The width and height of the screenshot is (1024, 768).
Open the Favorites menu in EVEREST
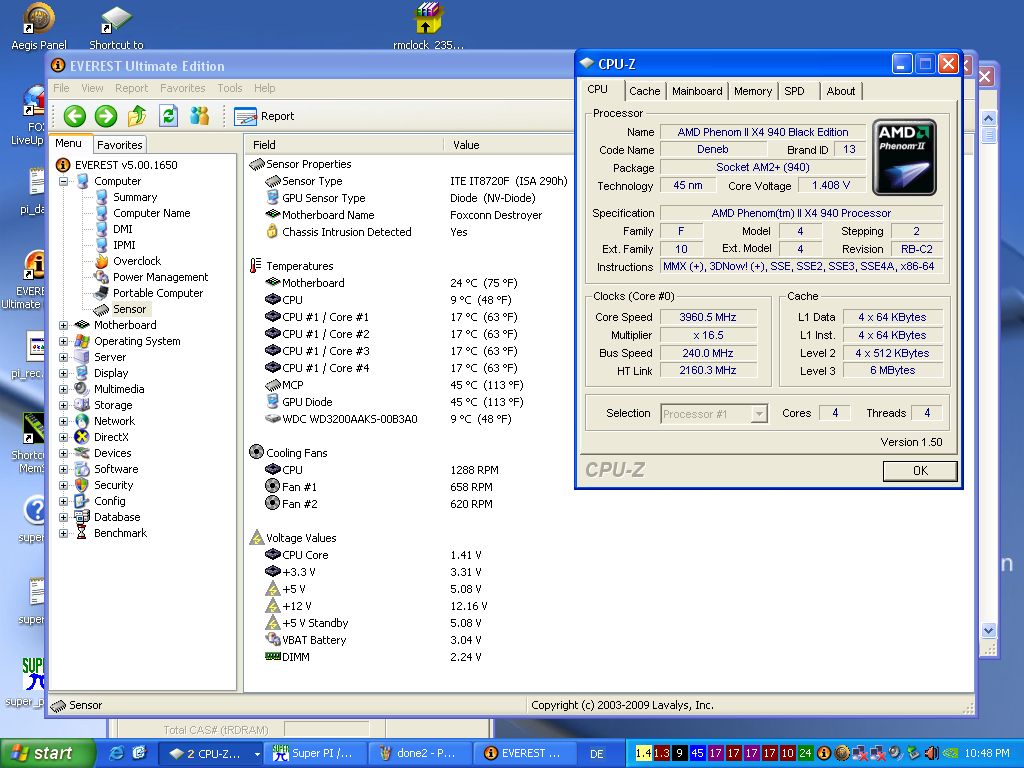tap(183, 88)
